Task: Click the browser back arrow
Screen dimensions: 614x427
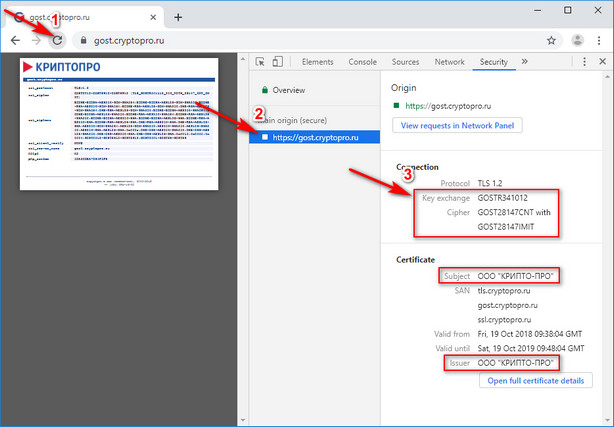Action: click(15, 40)
